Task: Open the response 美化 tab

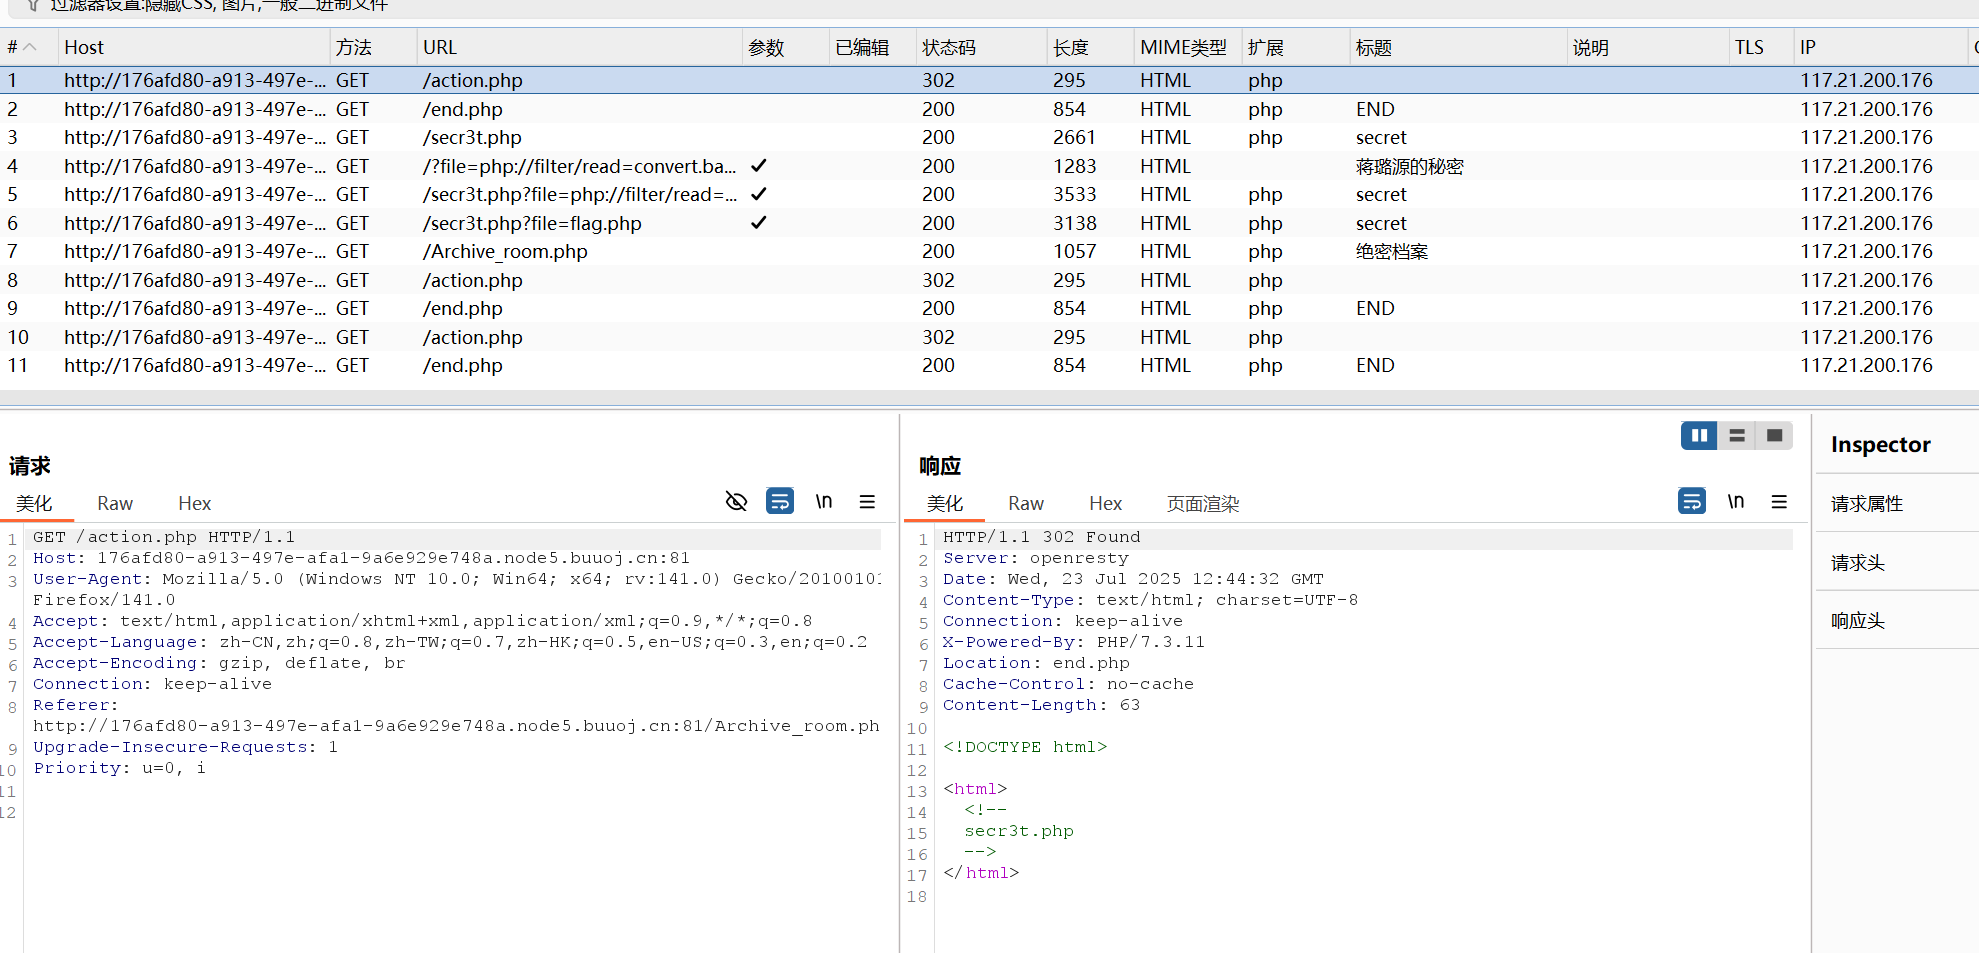Action: [x=945, y=504]
